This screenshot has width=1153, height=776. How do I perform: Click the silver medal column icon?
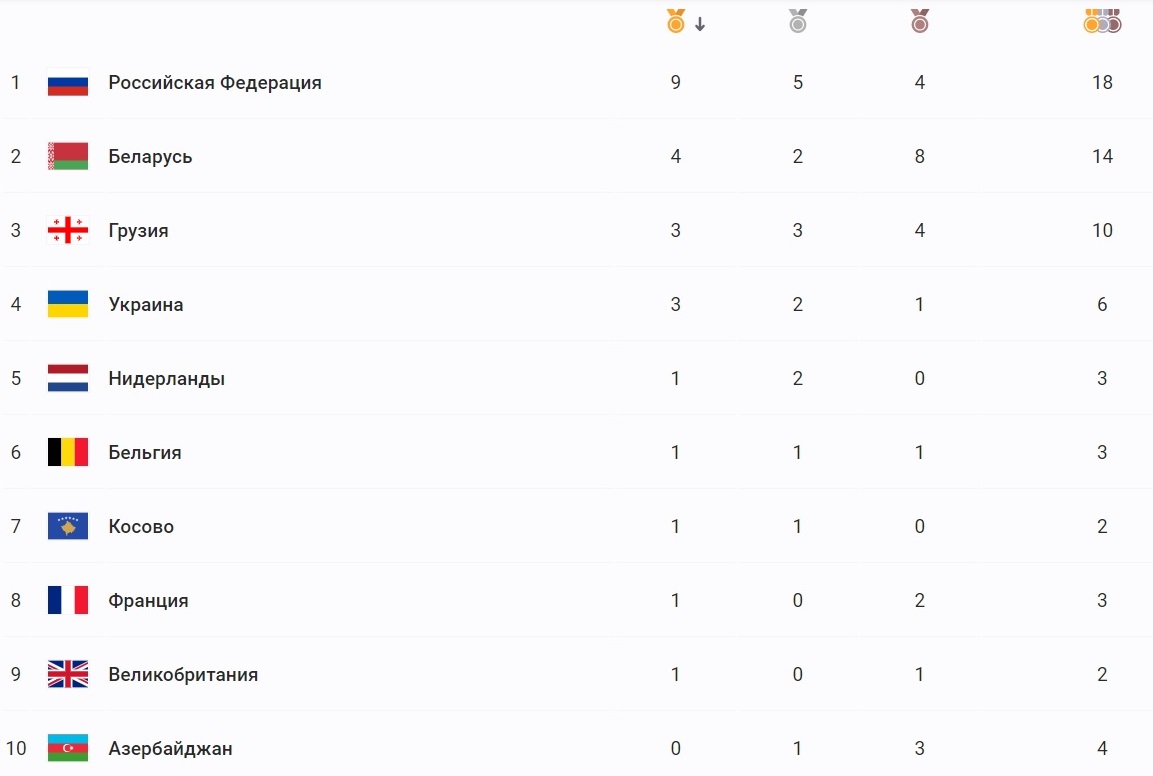pyautogui.click(x=797, y=21)
